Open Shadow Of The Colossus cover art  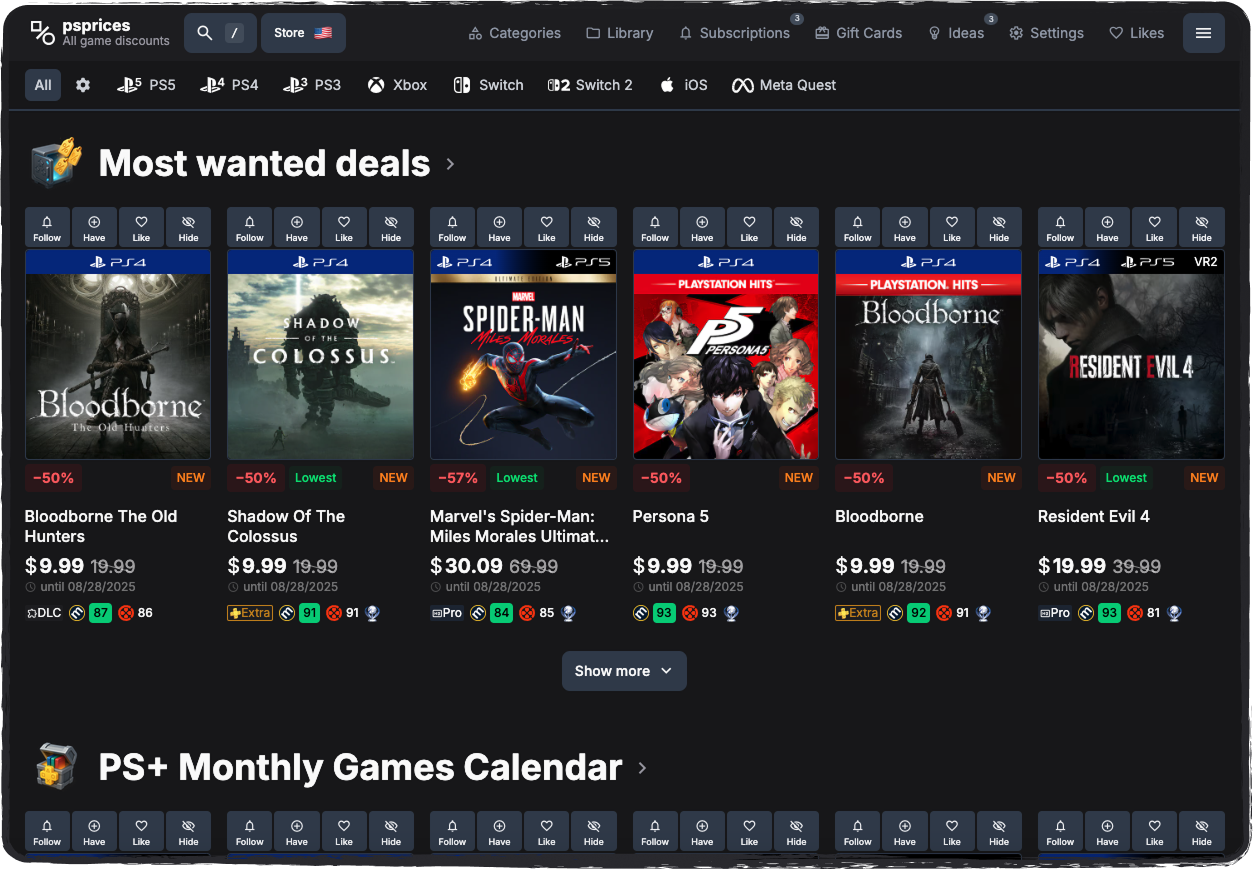click(321, 355)
